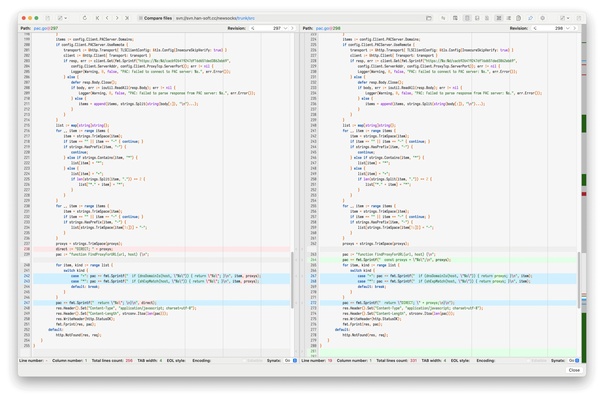This screenshot has width=604, height=400.
Task: Click the left pane vertical scrollbar
Action: tap(292, 279)
